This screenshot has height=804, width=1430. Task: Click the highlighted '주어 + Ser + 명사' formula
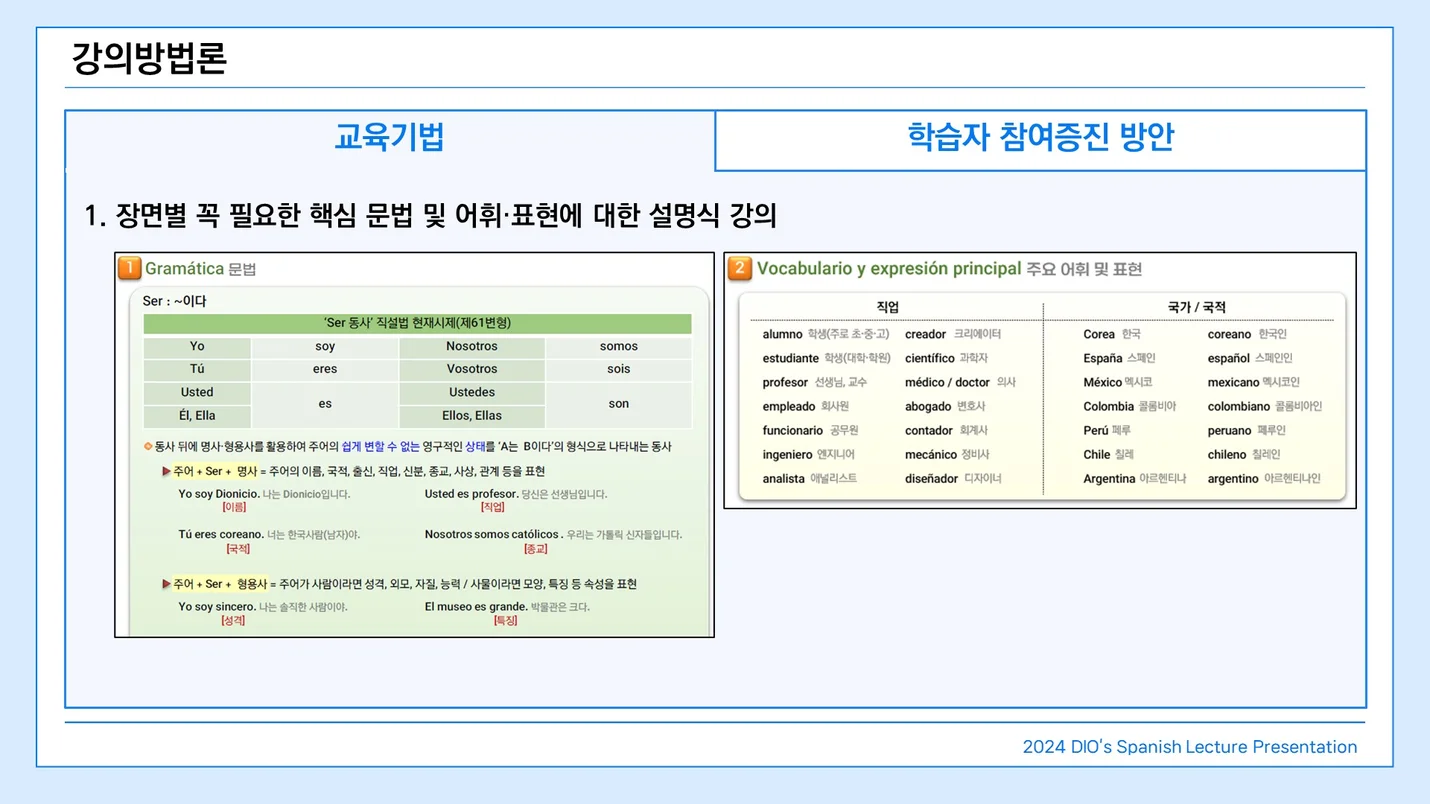pos(215,471)
